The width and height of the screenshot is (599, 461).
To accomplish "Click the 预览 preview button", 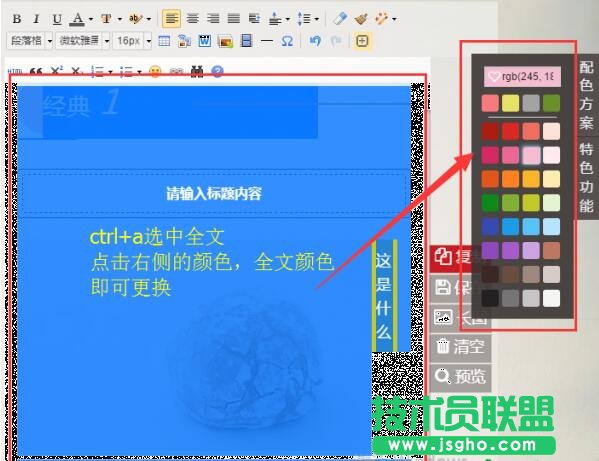I will pos(460,377).
